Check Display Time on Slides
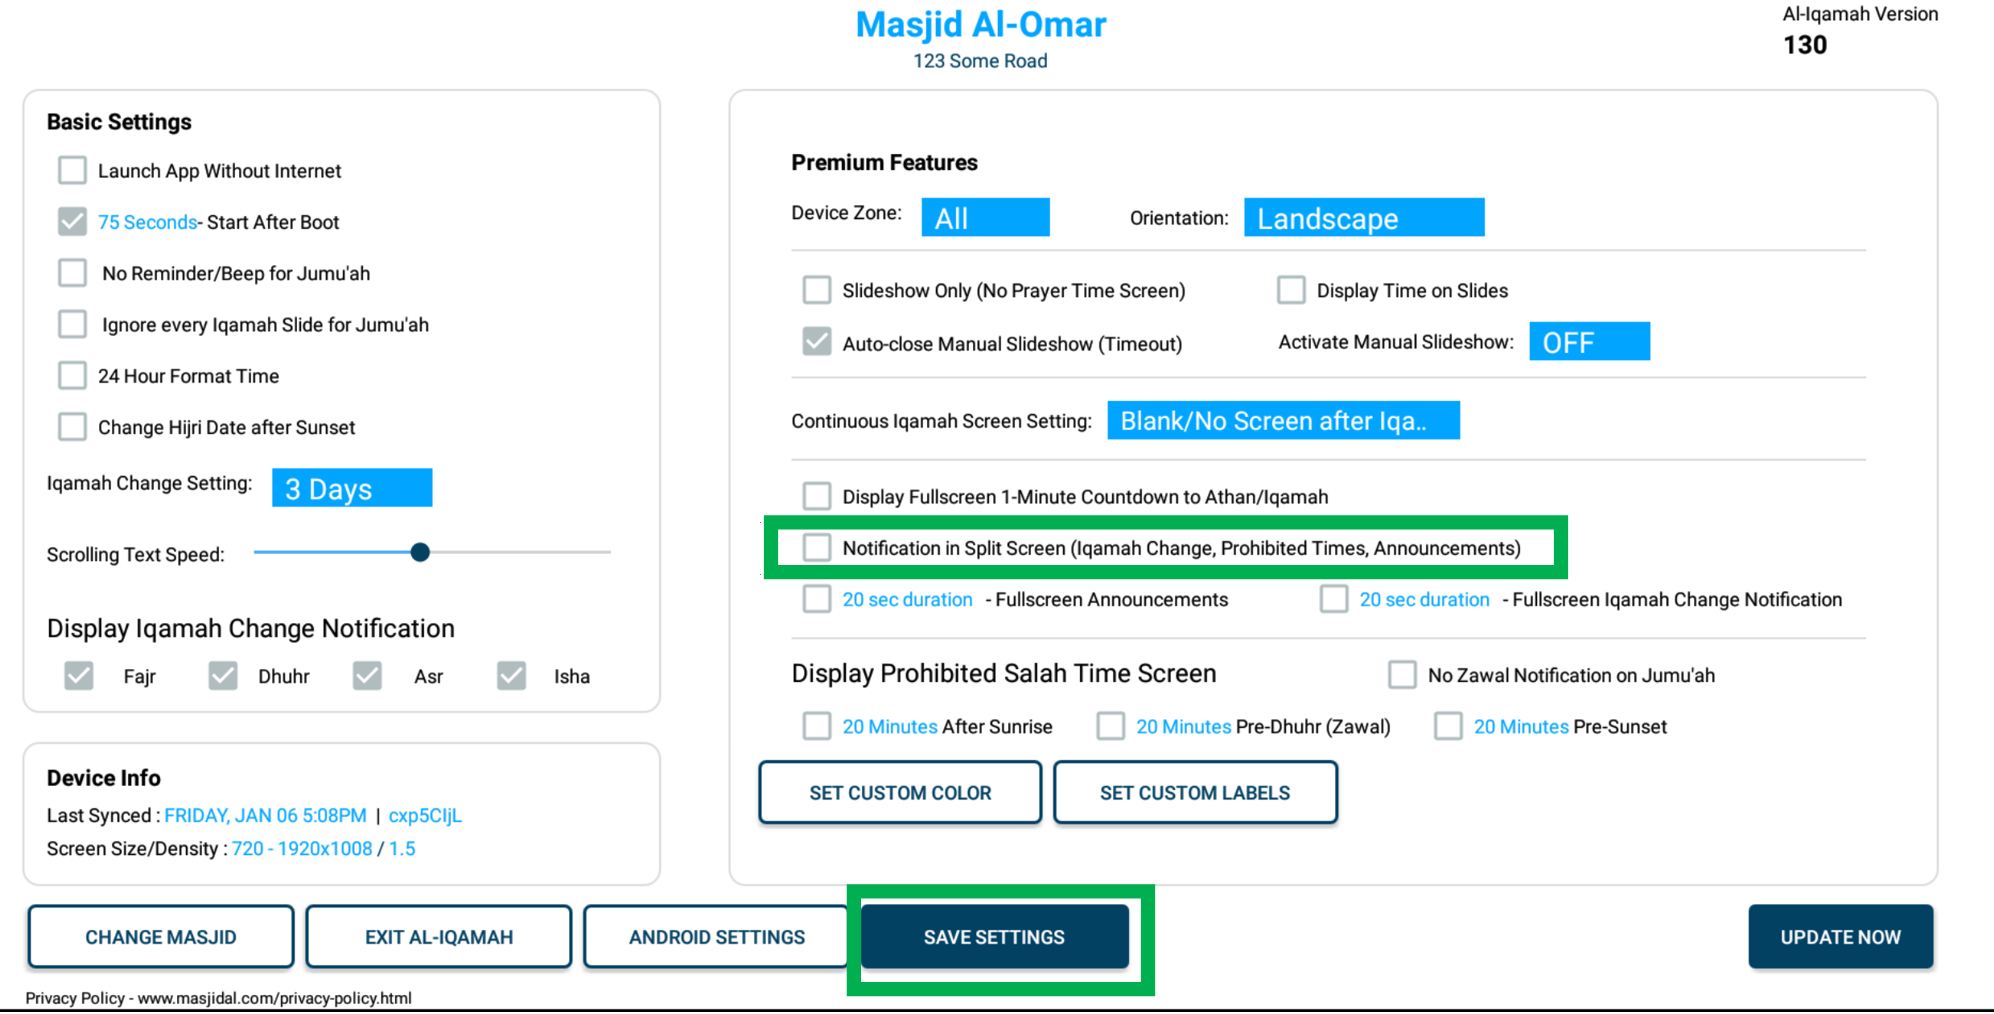 coord(1291,290)
